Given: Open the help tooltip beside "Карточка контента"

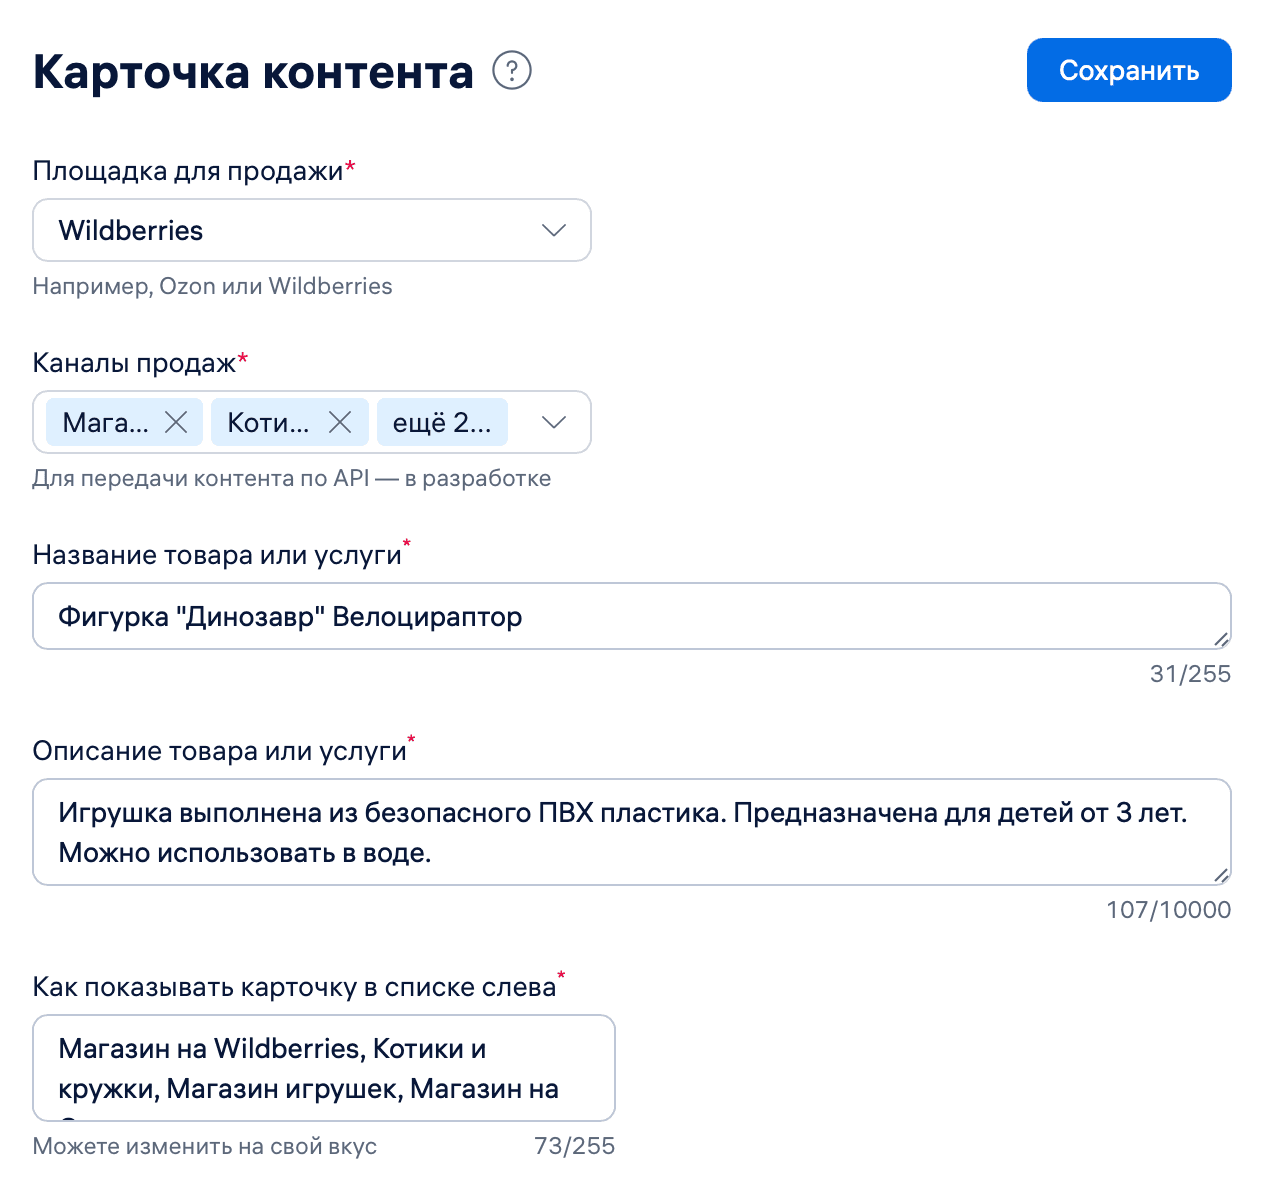Looking at the screenshot, I should (512, 70).
